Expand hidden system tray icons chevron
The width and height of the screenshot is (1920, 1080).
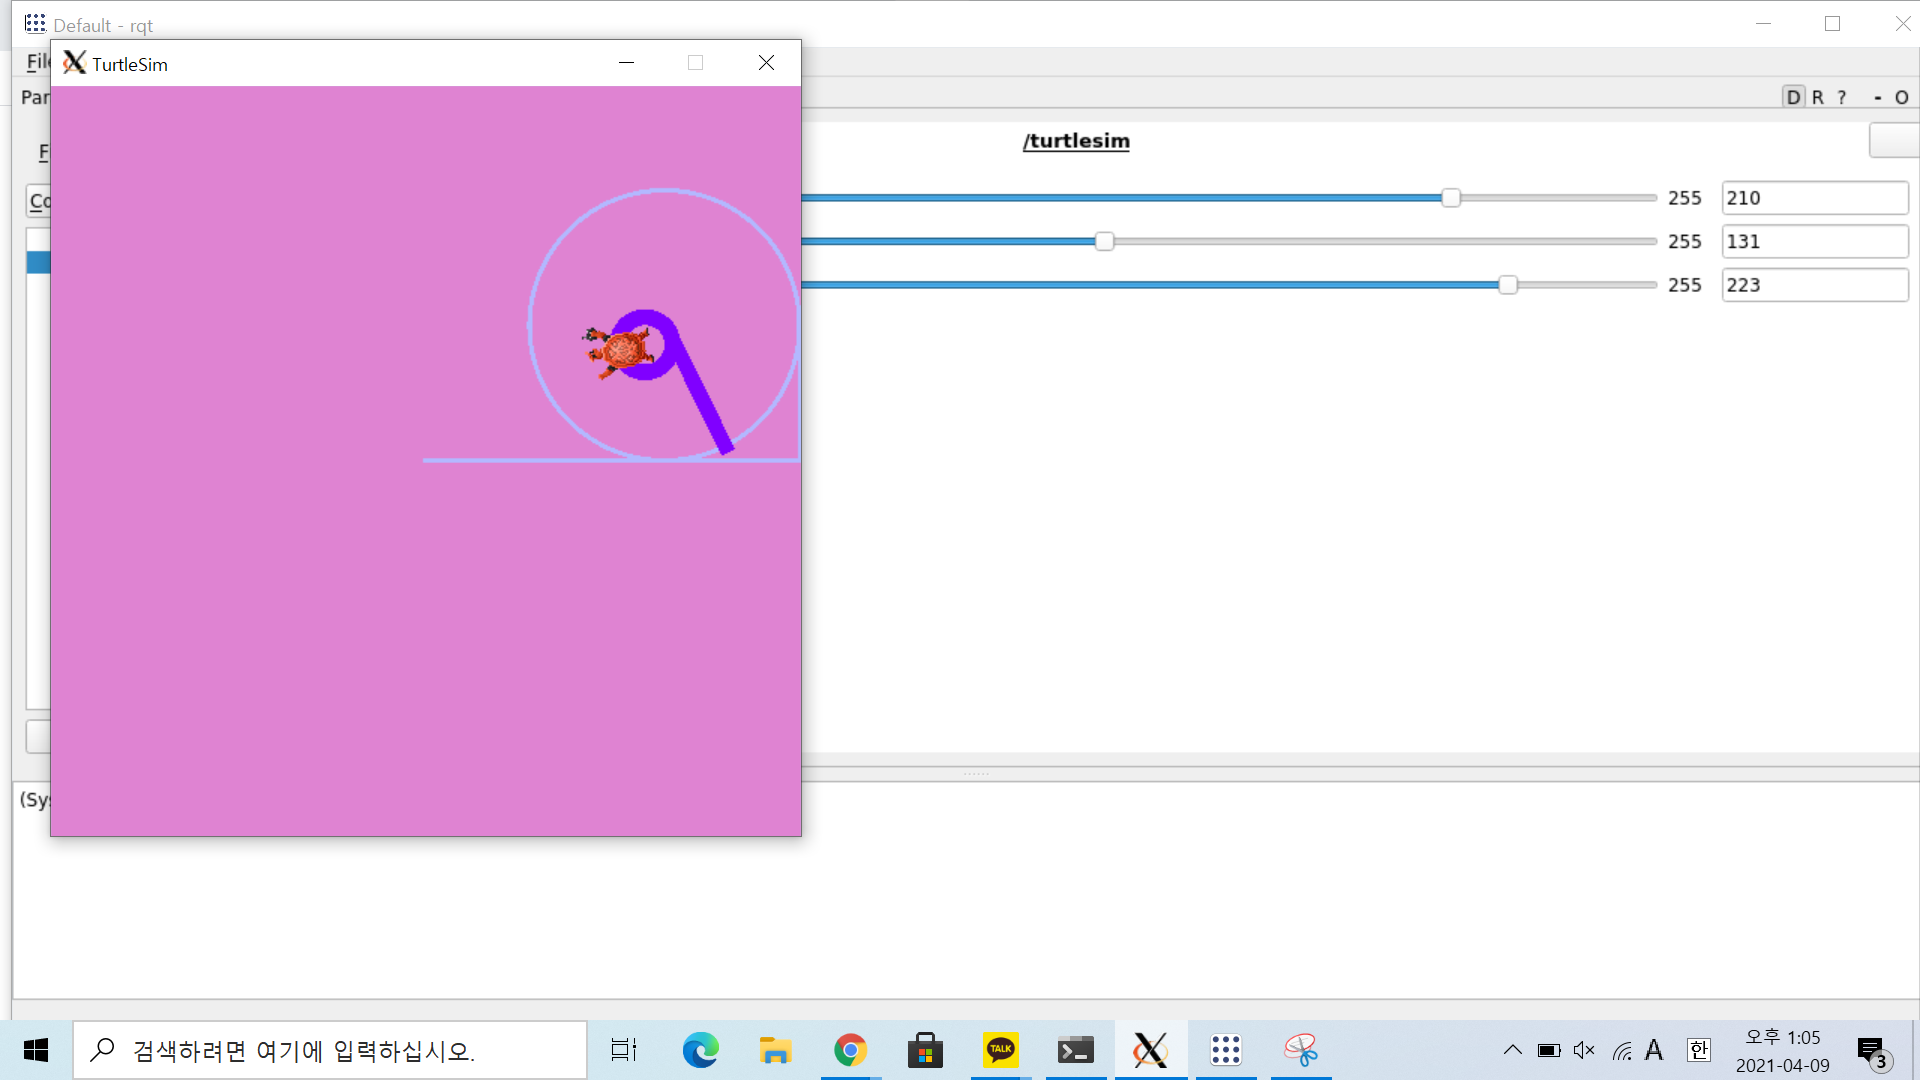(1513, 1050)
